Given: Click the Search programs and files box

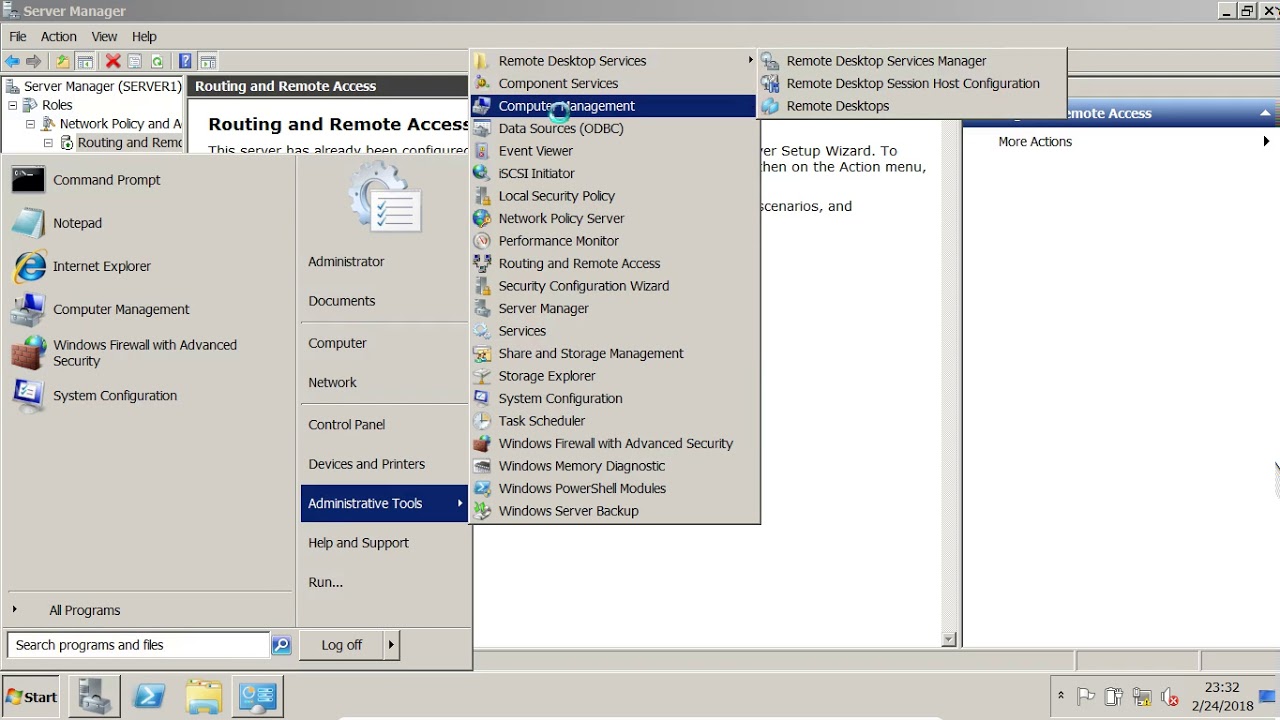Looking at the screenshot, I should tap(138, 645).
